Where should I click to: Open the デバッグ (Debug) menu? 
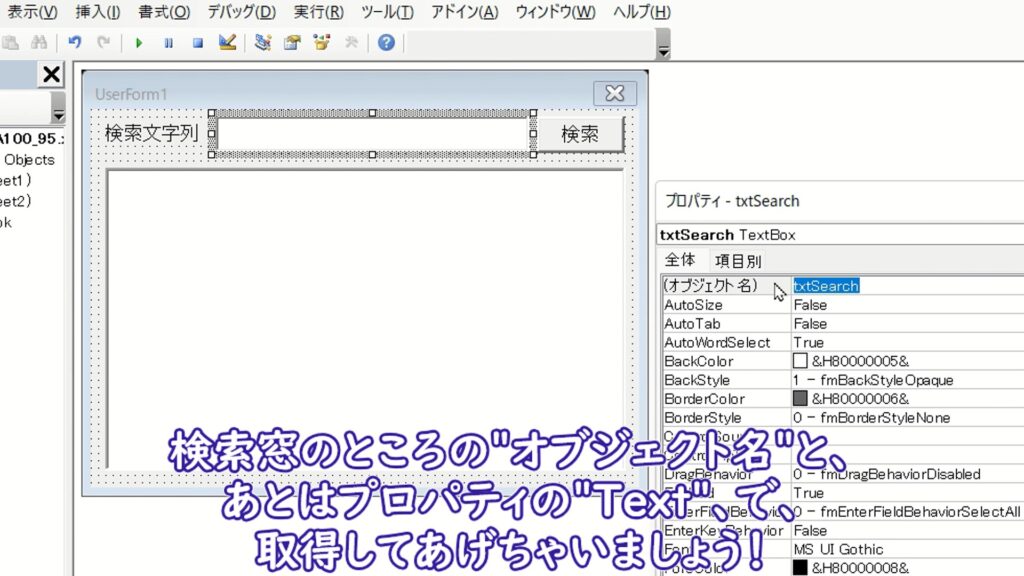[x=241, y=12]
